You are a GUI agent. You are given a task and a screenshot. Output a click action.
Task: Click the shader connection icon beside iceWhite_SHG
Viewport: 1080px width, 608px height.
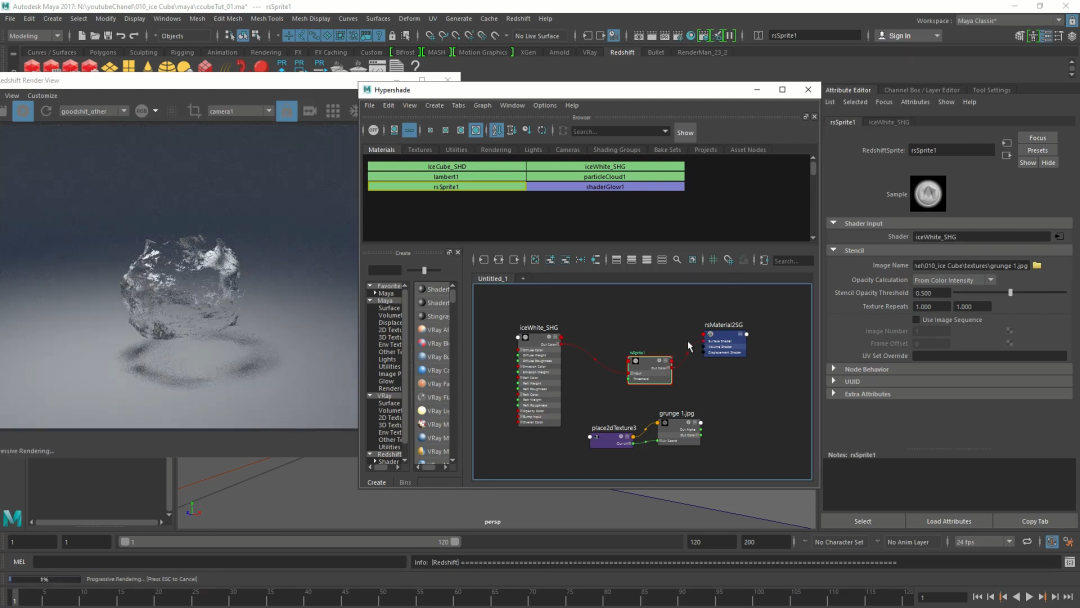coord(1059,236)
